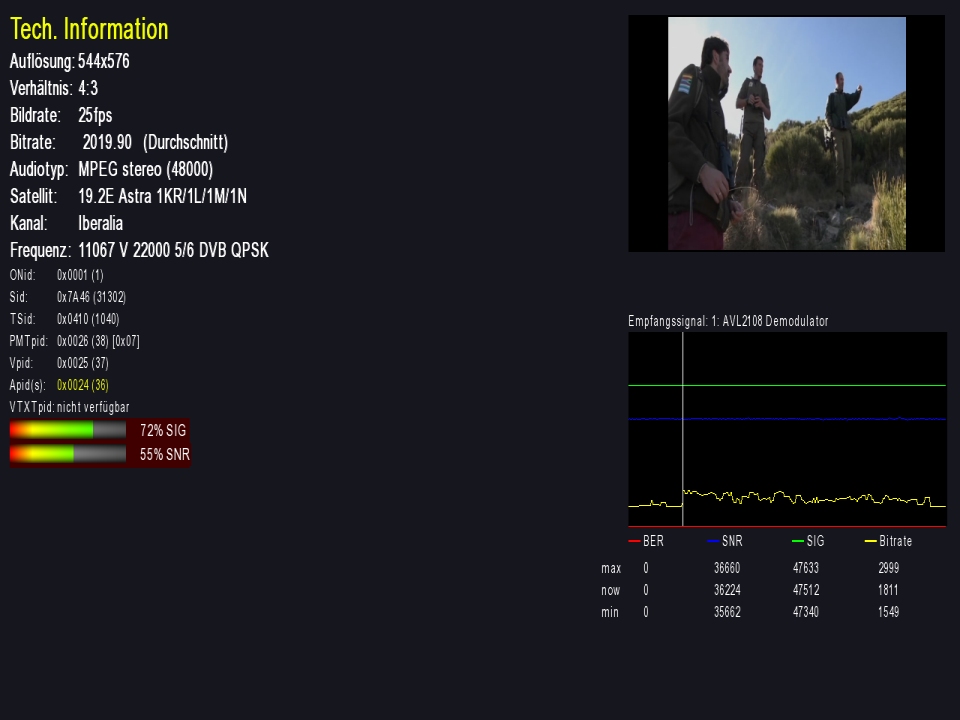The image size is (960, 720).
Task: Click the max row label
Action: tap(611, 568)
